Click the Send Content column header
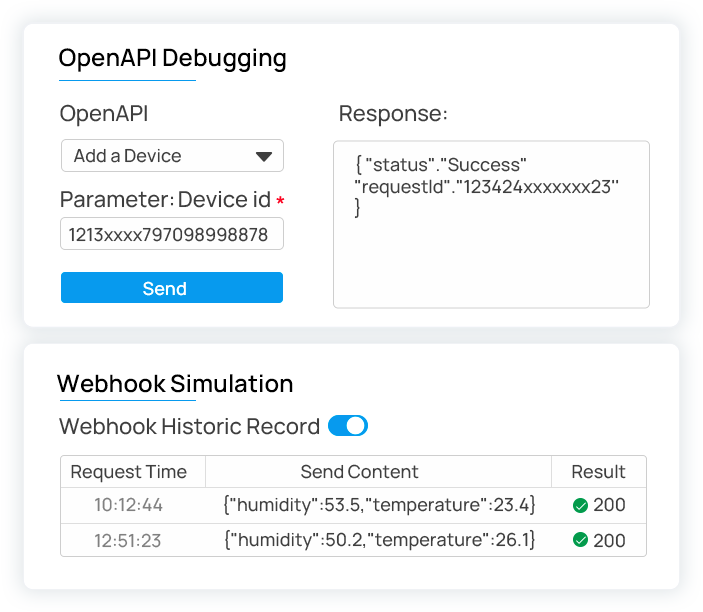The image size is (703, 612). tap(359, 472)
